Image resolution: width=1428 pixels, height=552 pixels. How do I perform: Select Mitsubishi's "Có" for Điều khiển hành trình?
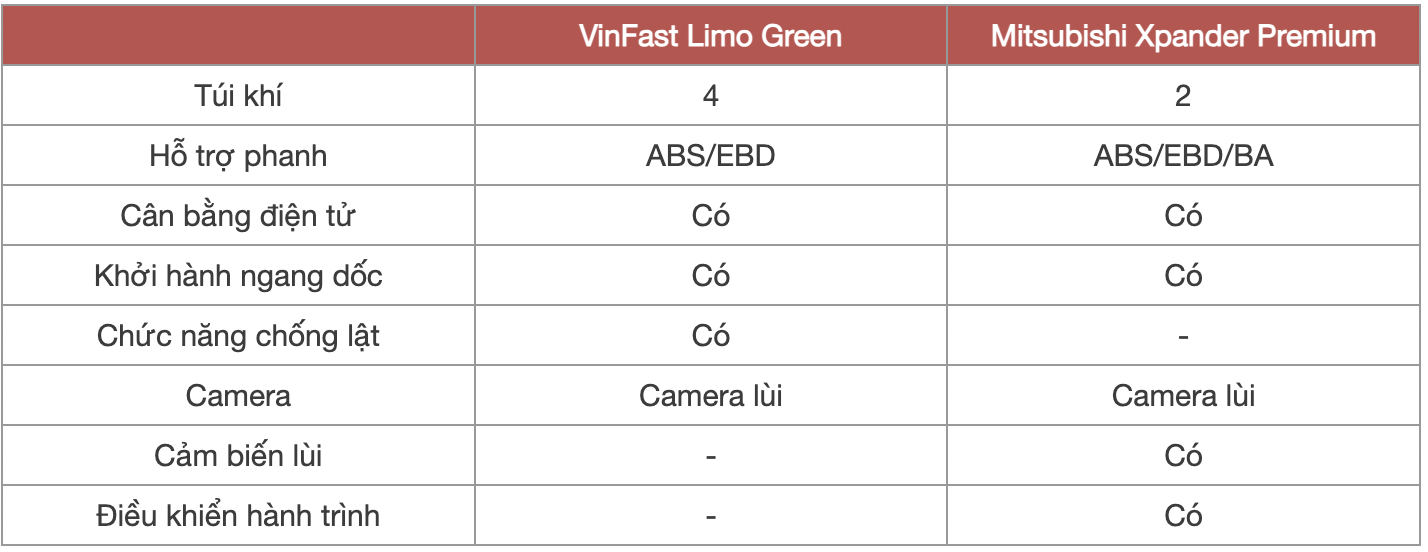1183,516
